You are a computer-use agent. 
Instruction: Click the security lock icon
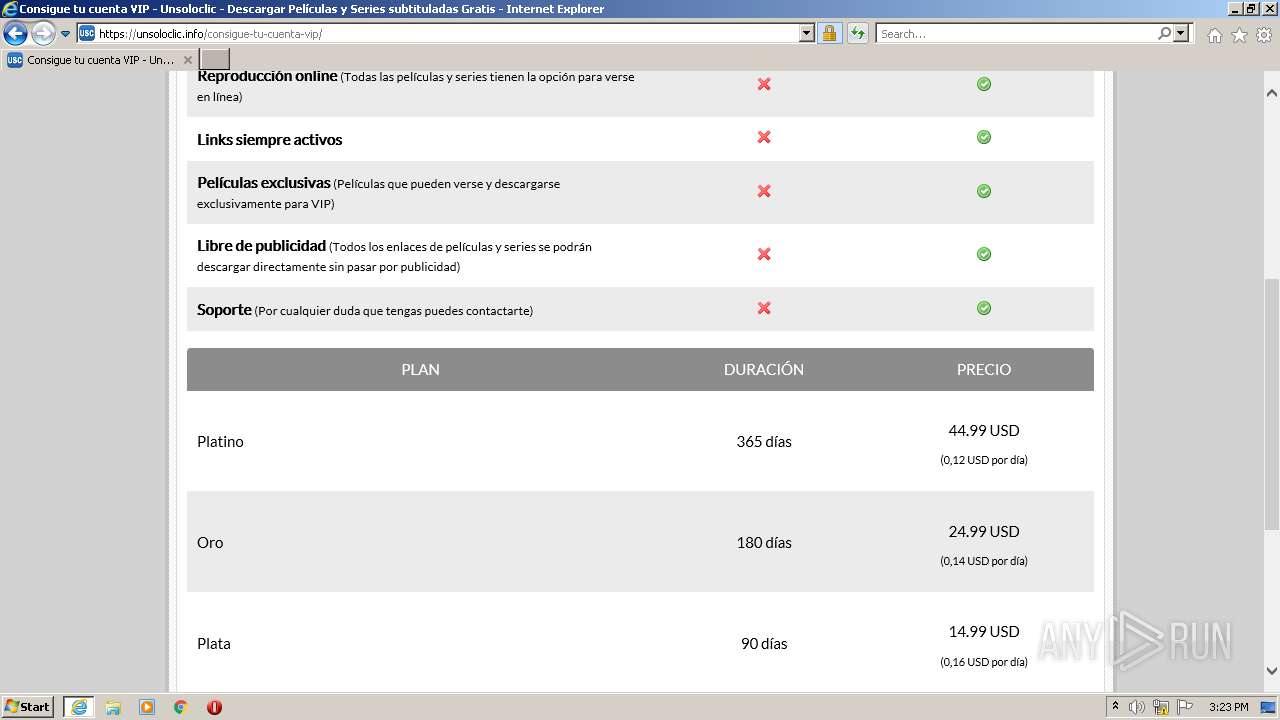(829, 33)
